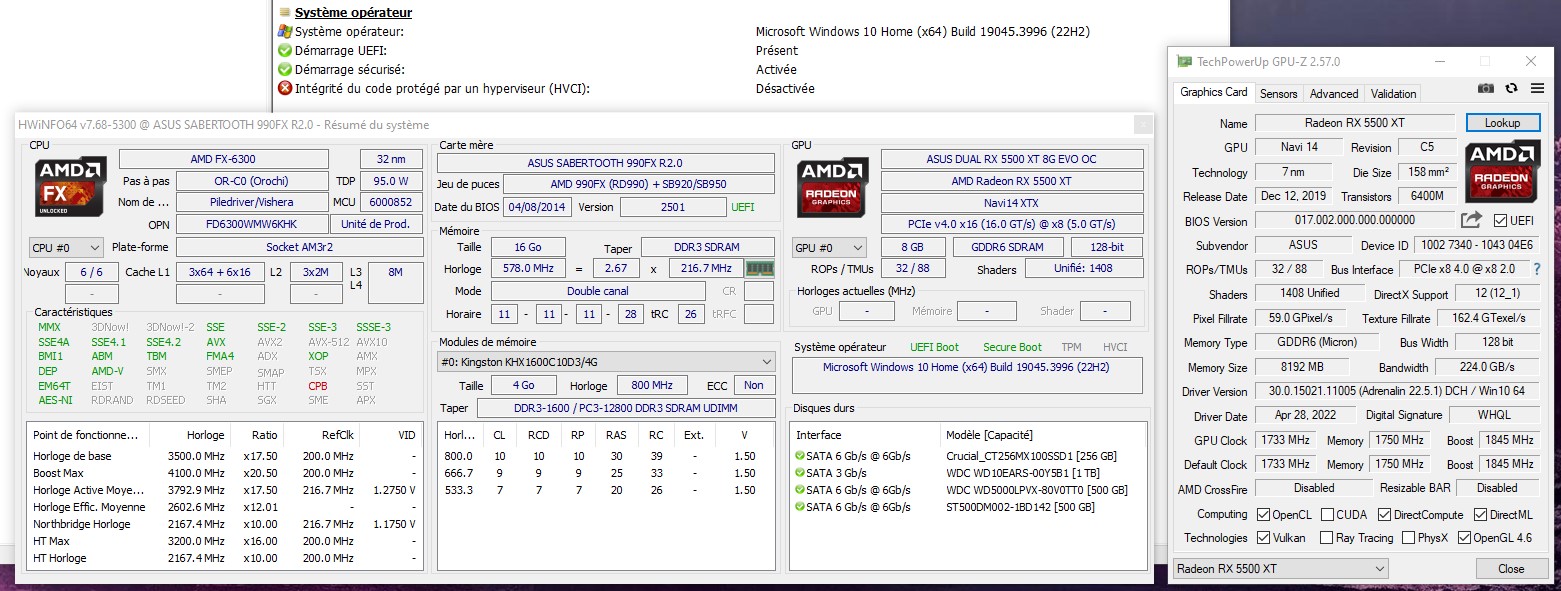Screen dimensions: 1561x591
Task: Take a GPU-Z screenshot with the camera icon
Action: pyautogui.click(x=1486, y=88)
